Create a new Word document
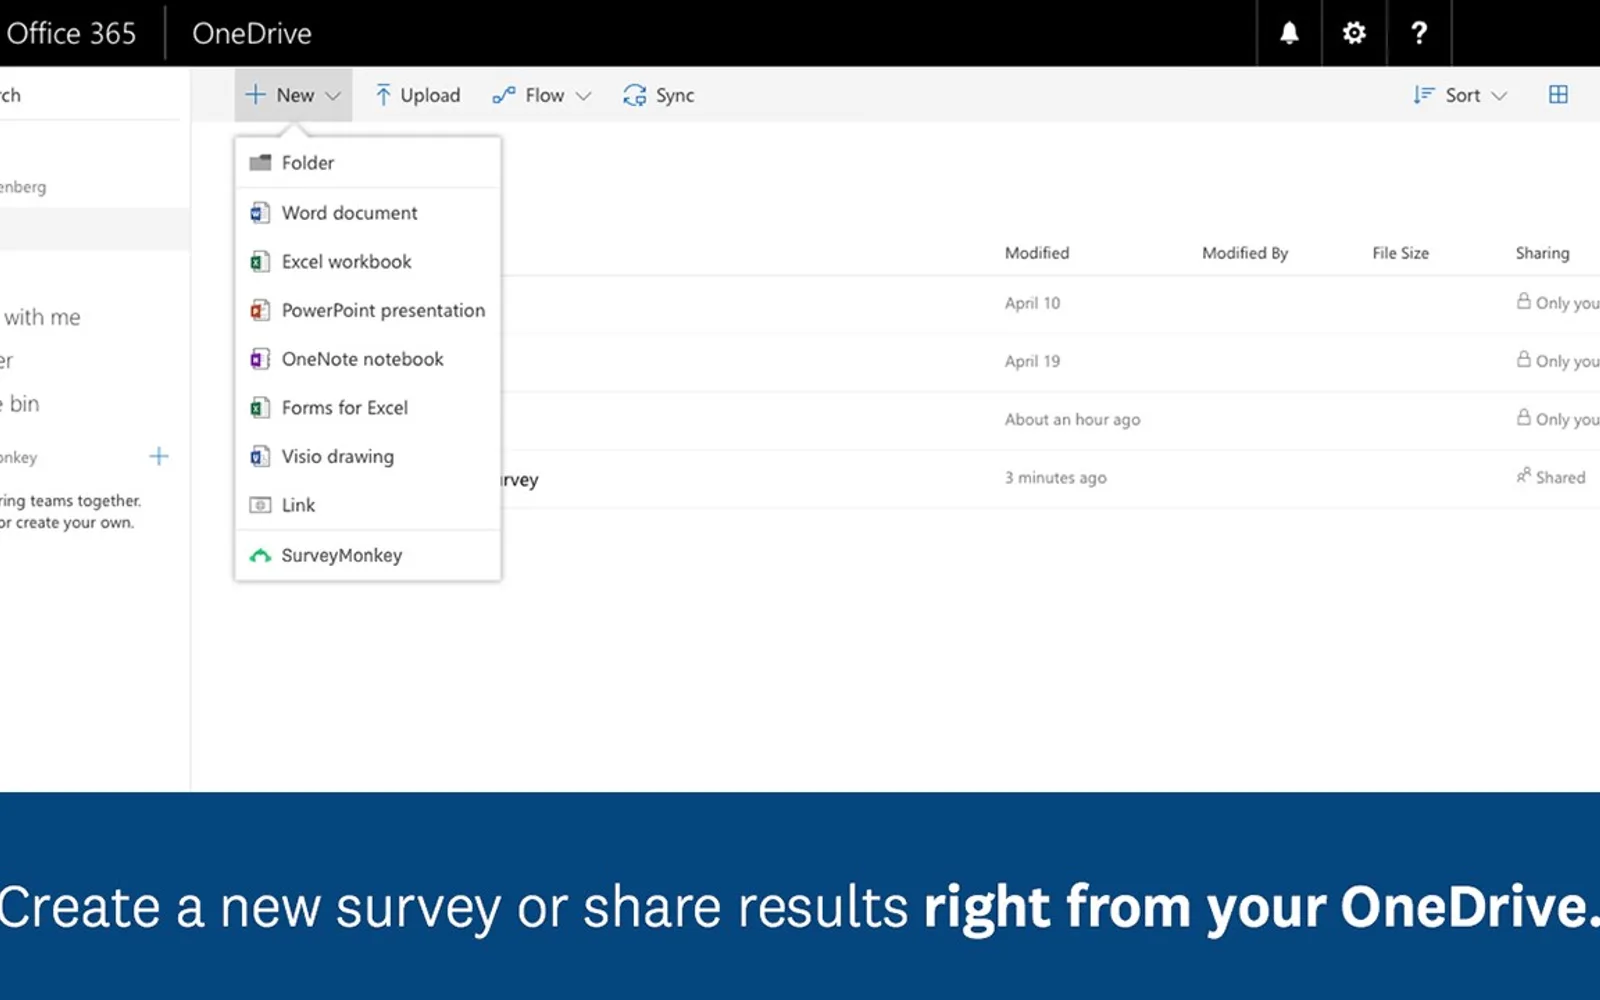 point(368,213)
